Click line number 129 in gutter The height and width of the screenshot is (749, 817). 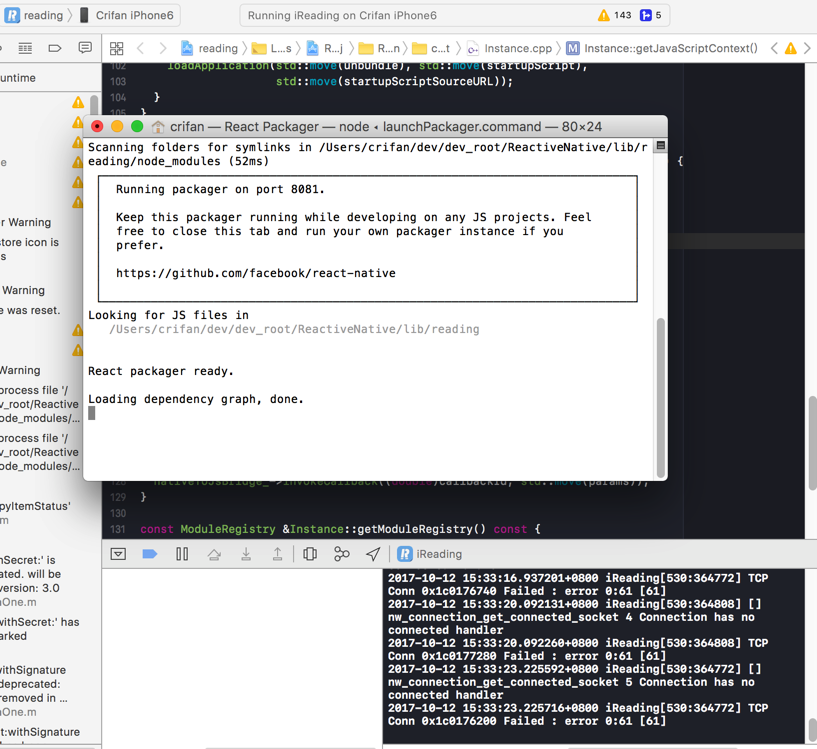coord(118,497)
